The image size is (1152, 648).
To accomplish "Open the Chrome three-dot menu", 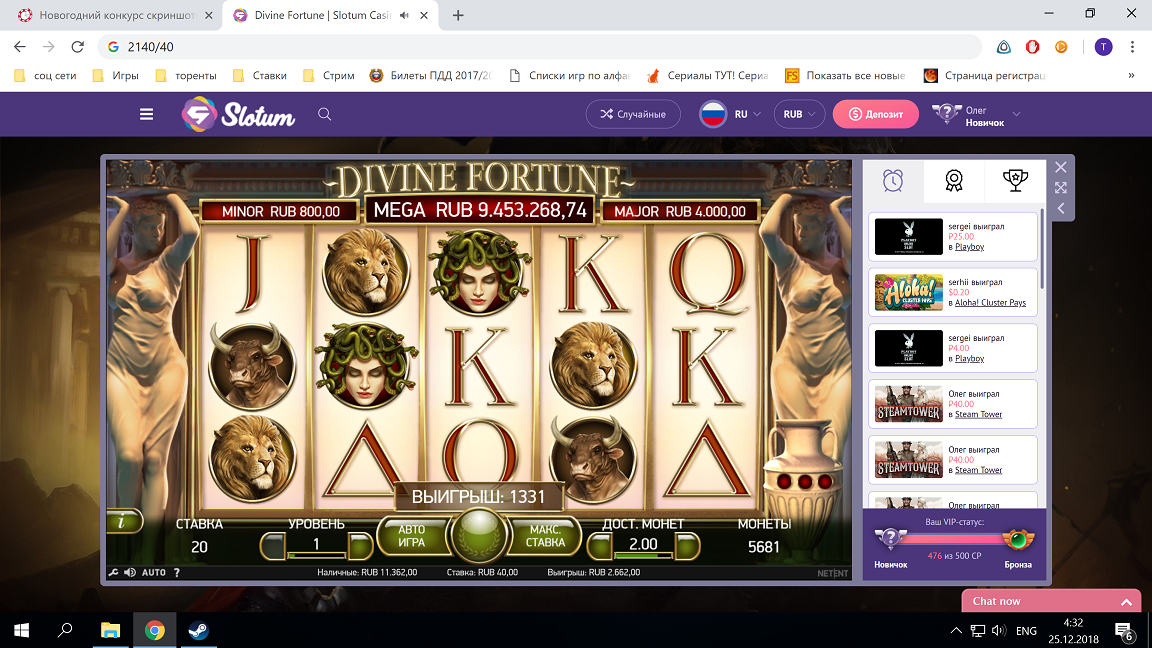I will [1132, 47].
